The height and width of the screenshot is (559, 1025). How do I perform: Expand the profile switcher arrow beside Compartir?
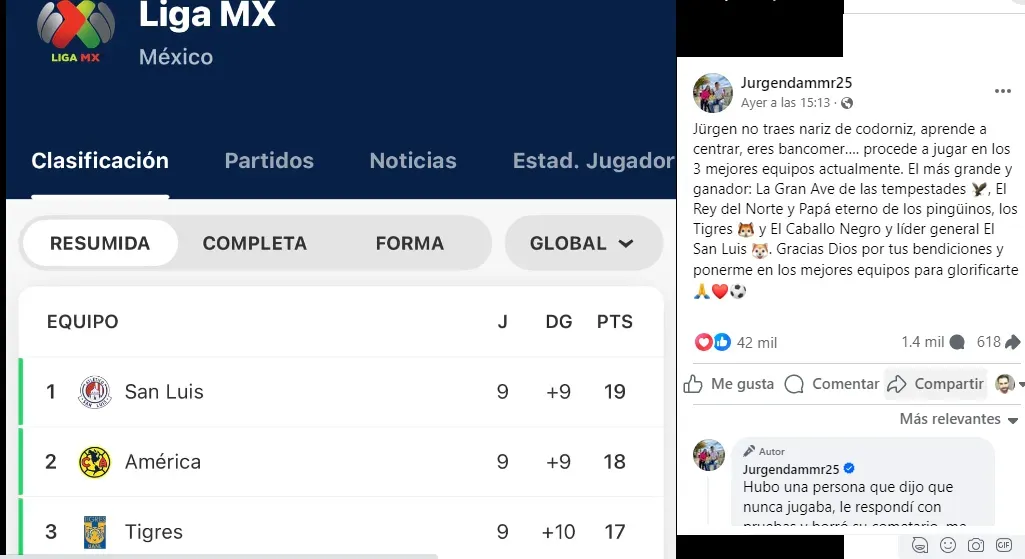click(1020, 384)
